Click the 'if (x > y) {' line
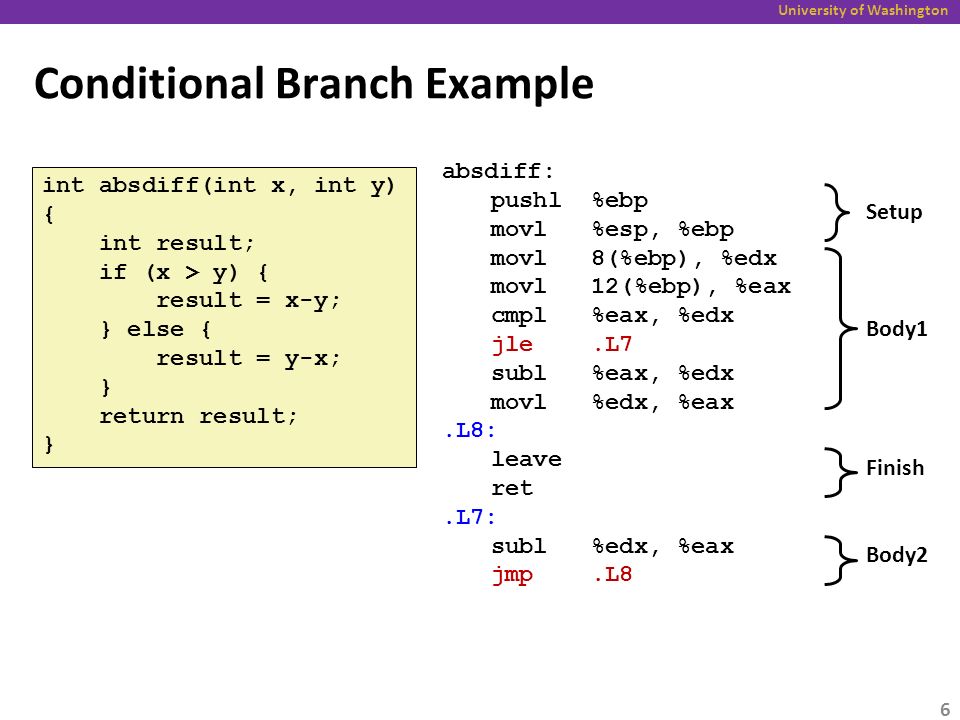Screen dimensions: 960x720 pos(184,272)
